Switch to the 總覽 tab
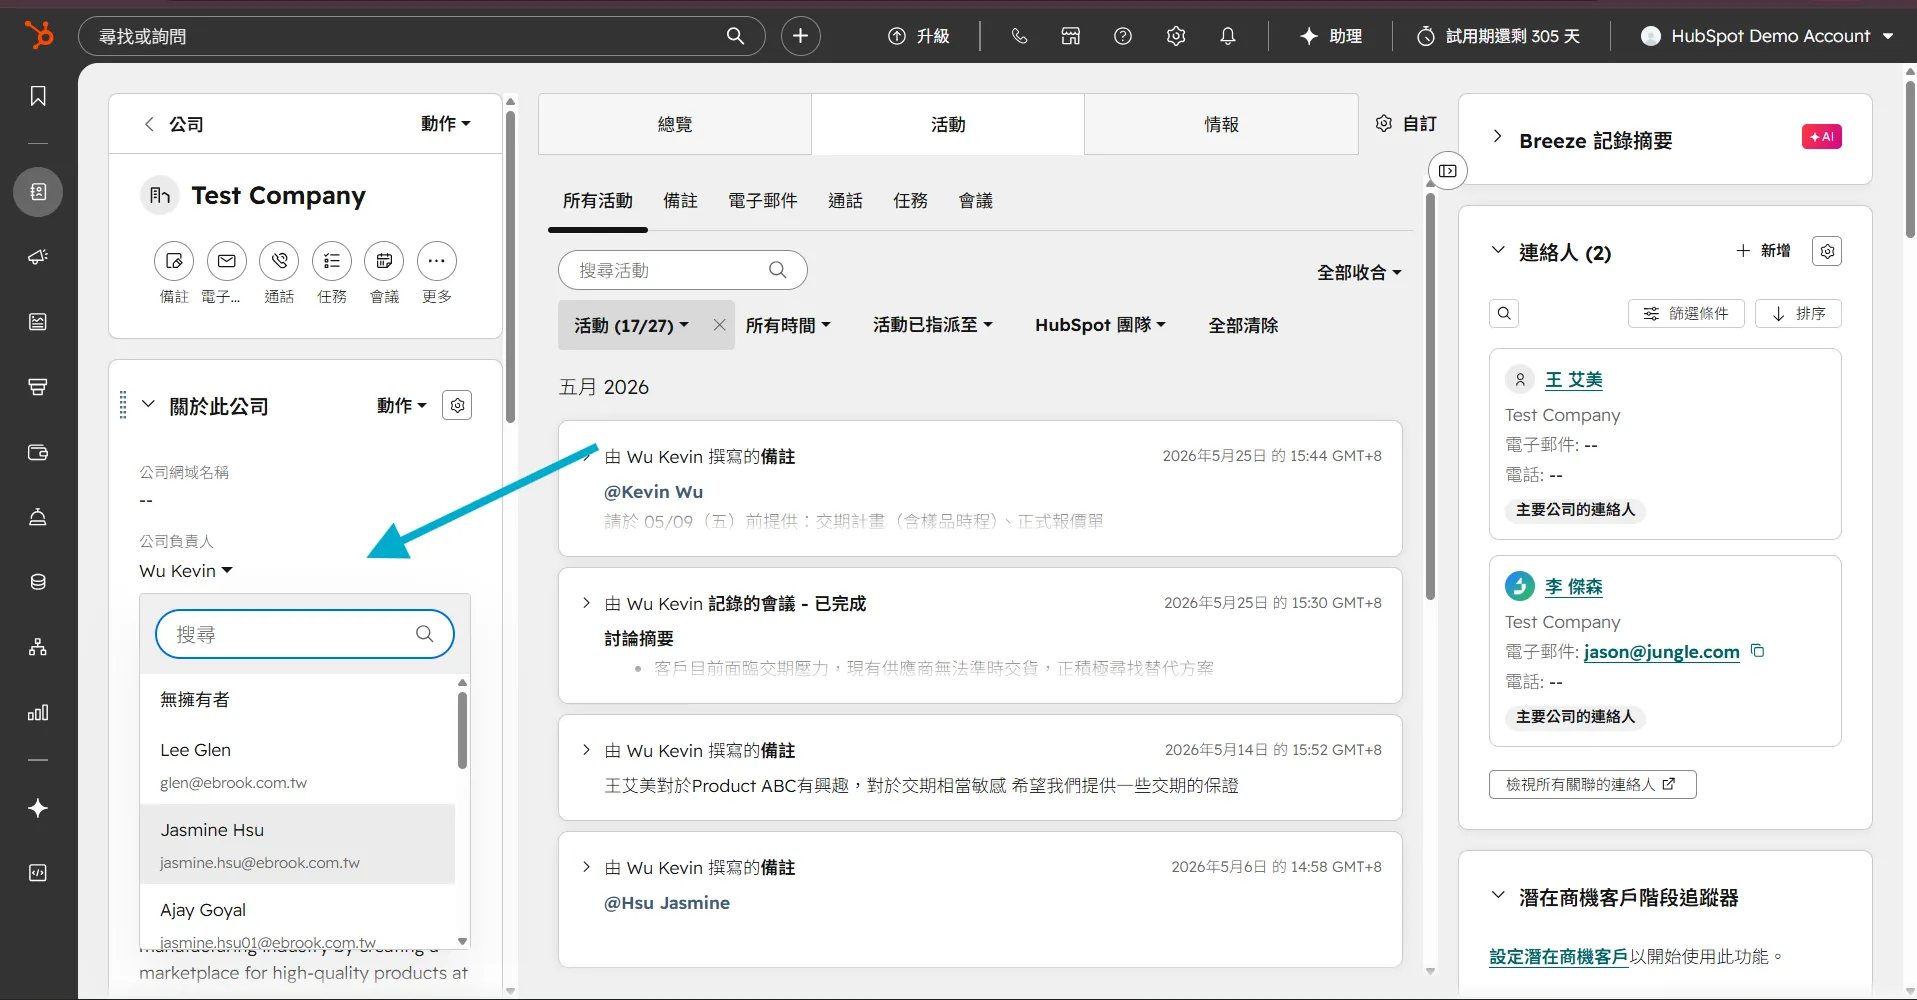The width and height of the screenshot is (1917, 1000). 675,124
